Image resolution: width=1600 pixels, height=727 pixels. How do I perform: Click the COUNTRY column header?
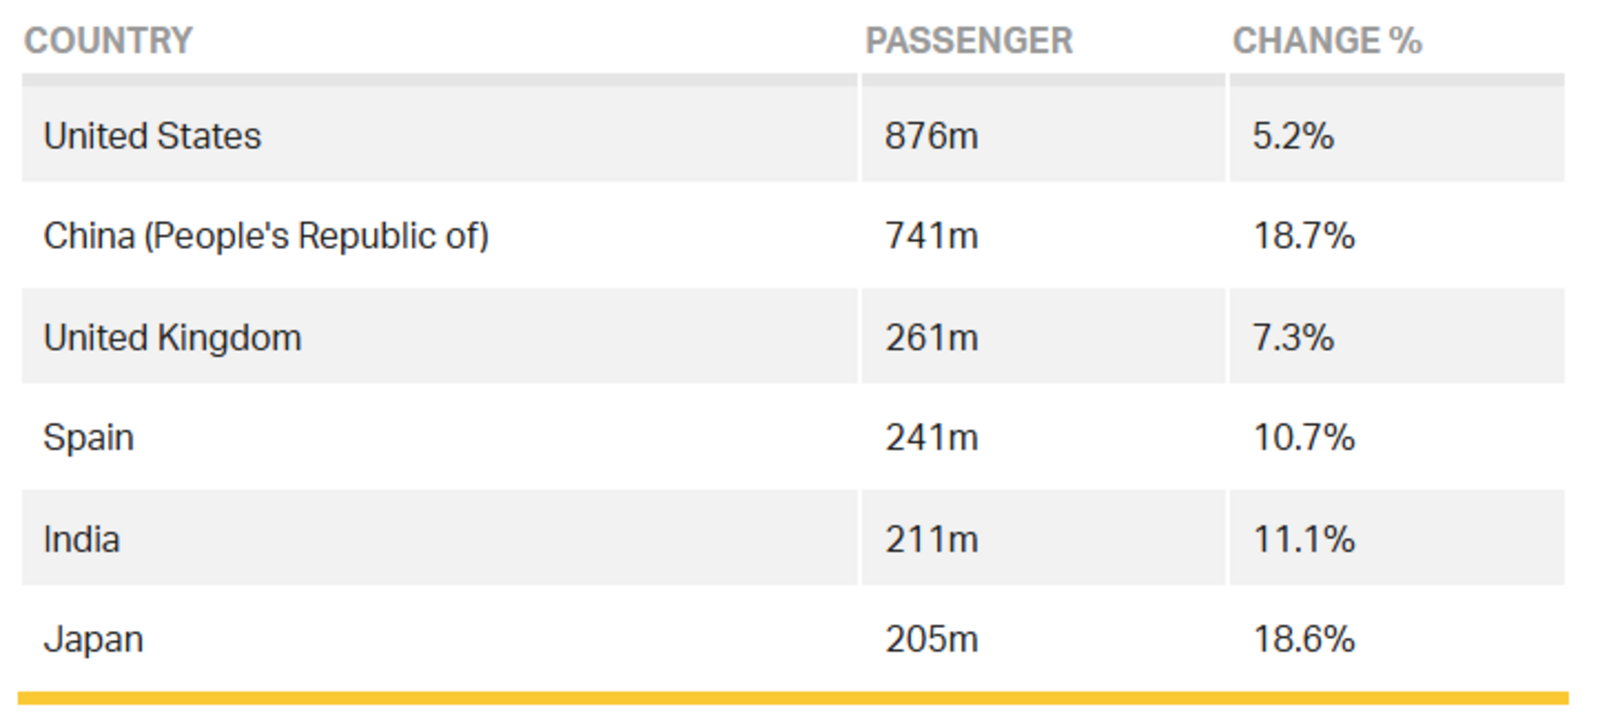click(108, 41)
